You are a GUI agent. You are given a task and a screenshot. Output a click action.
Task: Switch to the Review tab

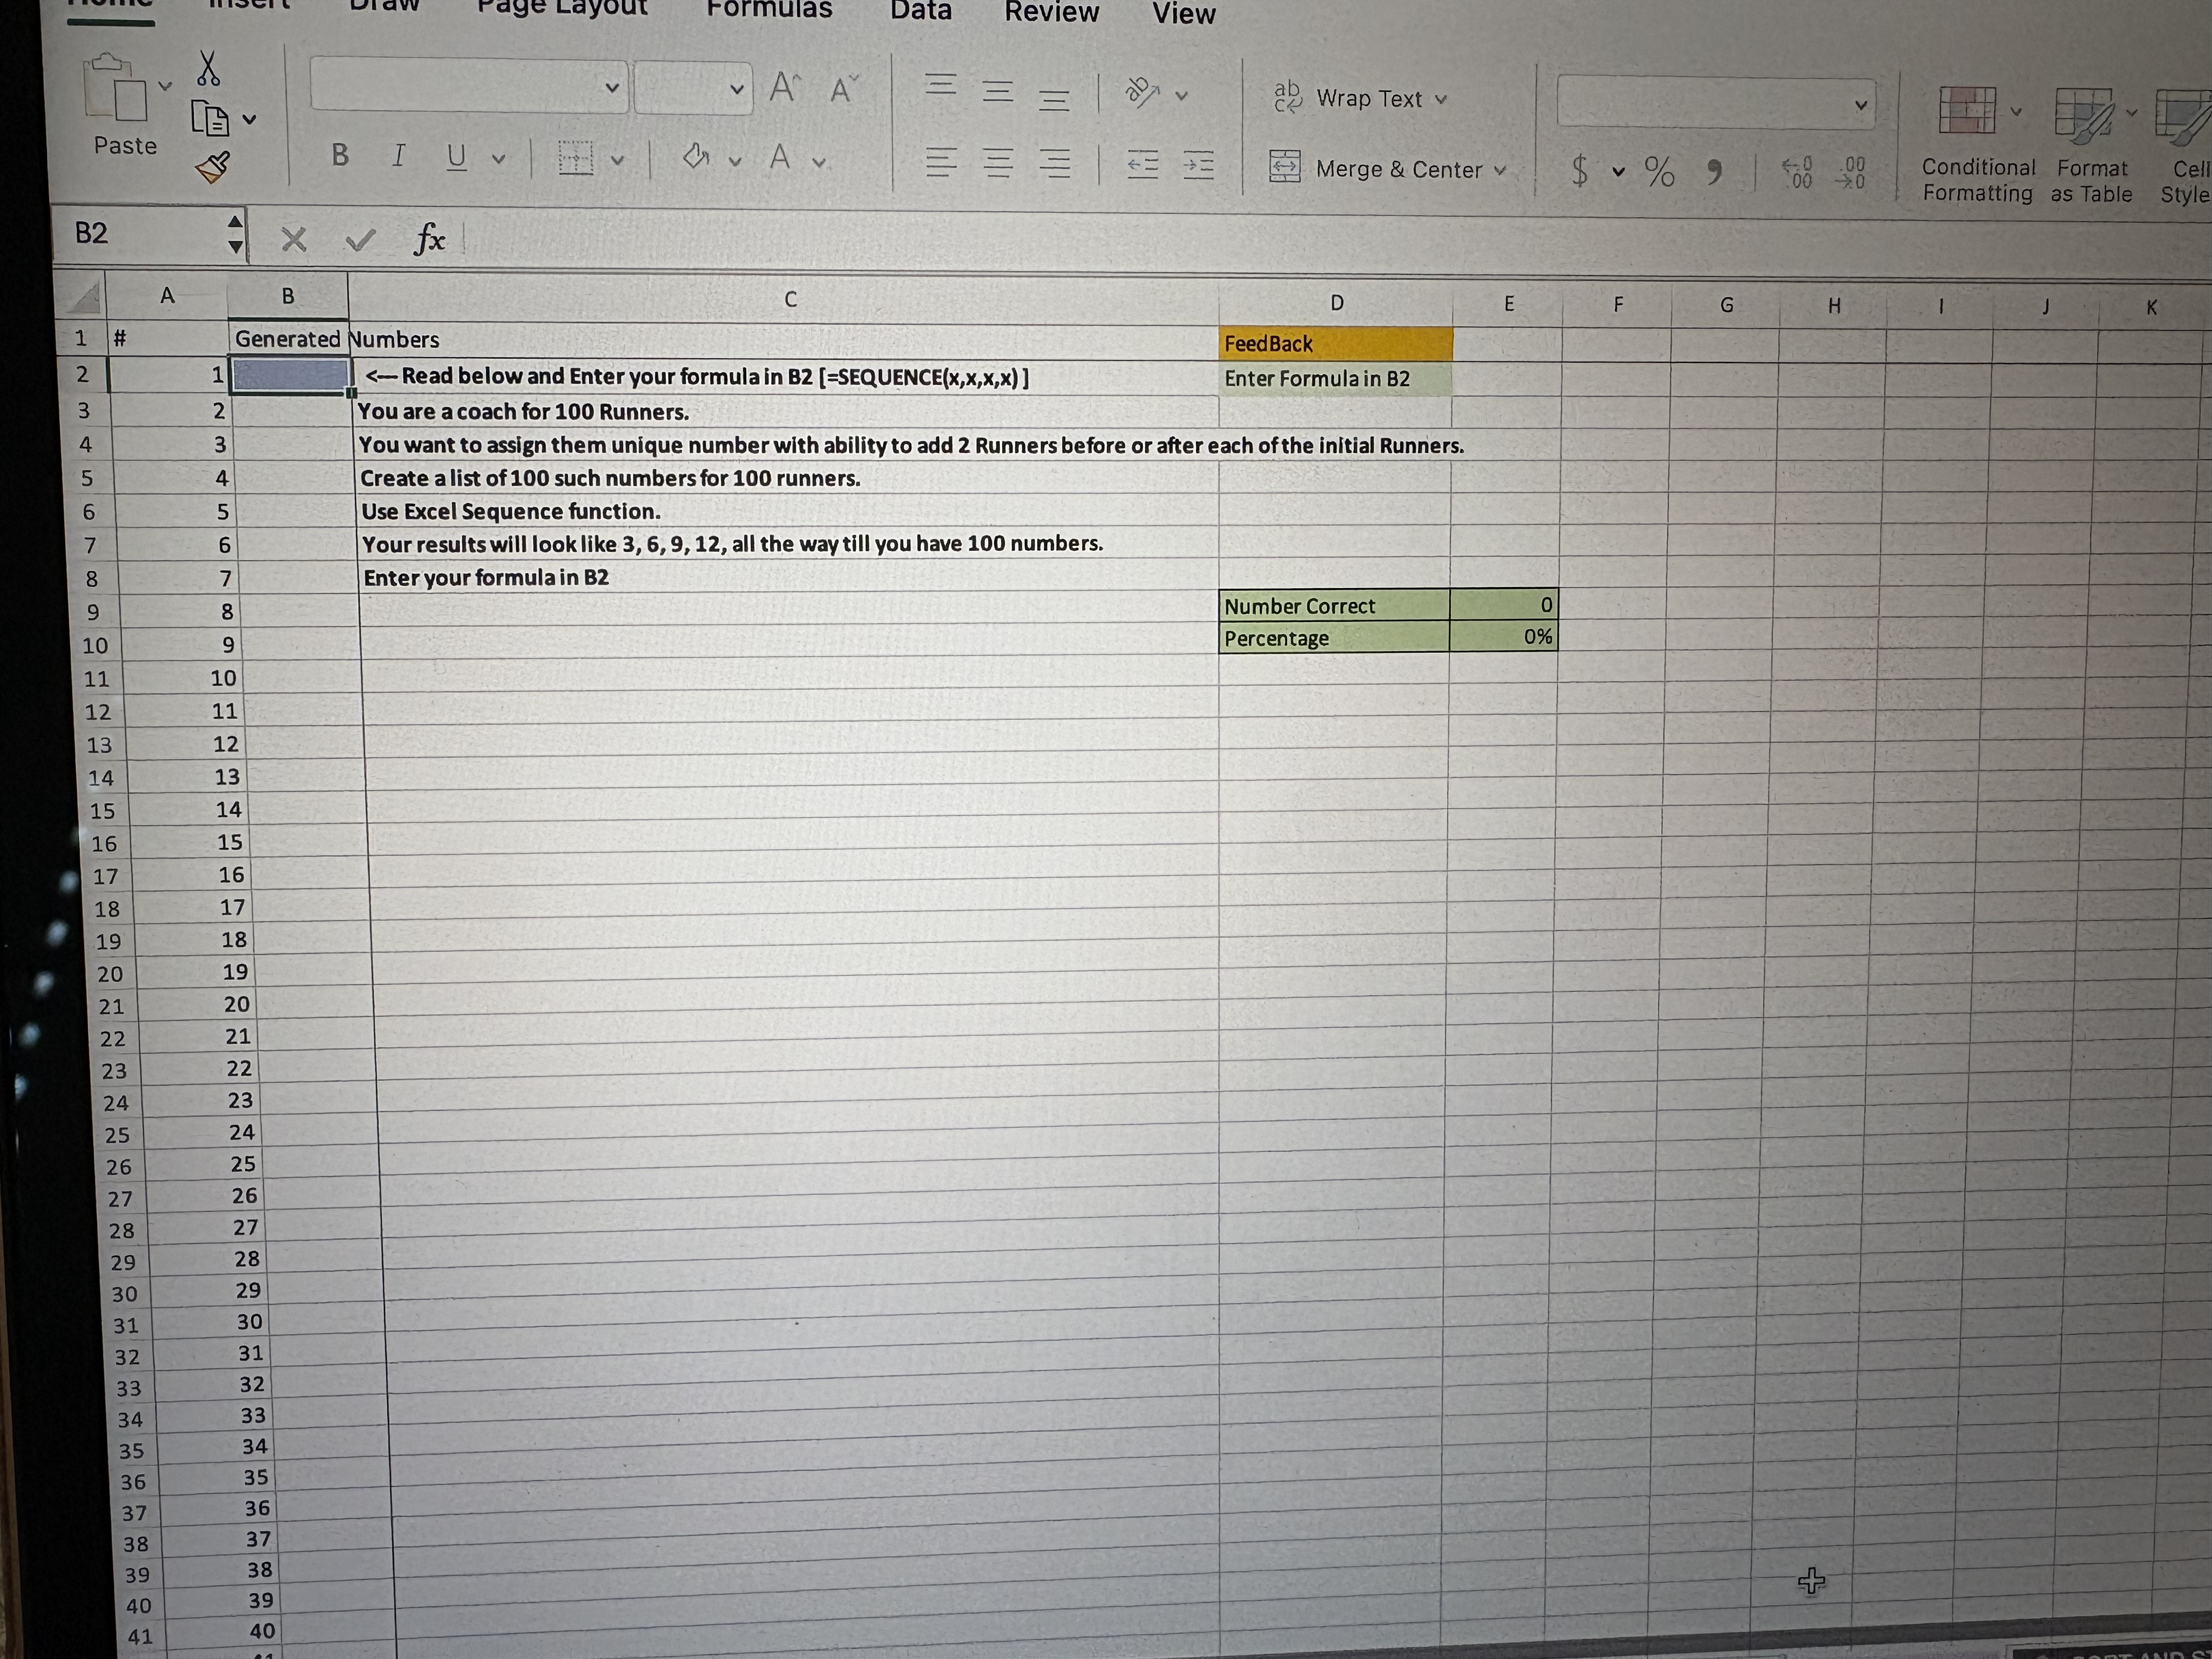click(1051, 12)
